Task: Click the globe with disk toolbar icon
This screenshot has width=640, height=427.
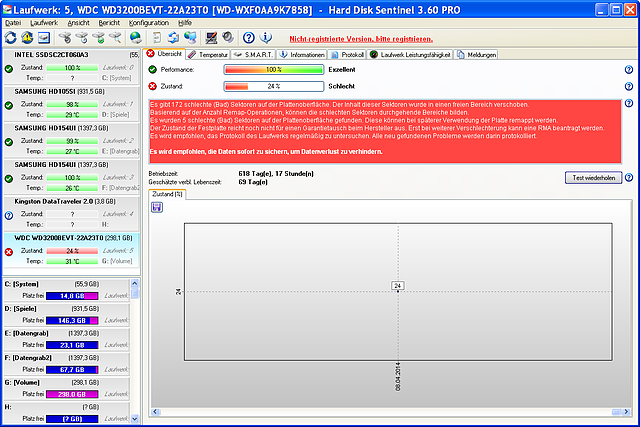Action: [x=136, y=38]
